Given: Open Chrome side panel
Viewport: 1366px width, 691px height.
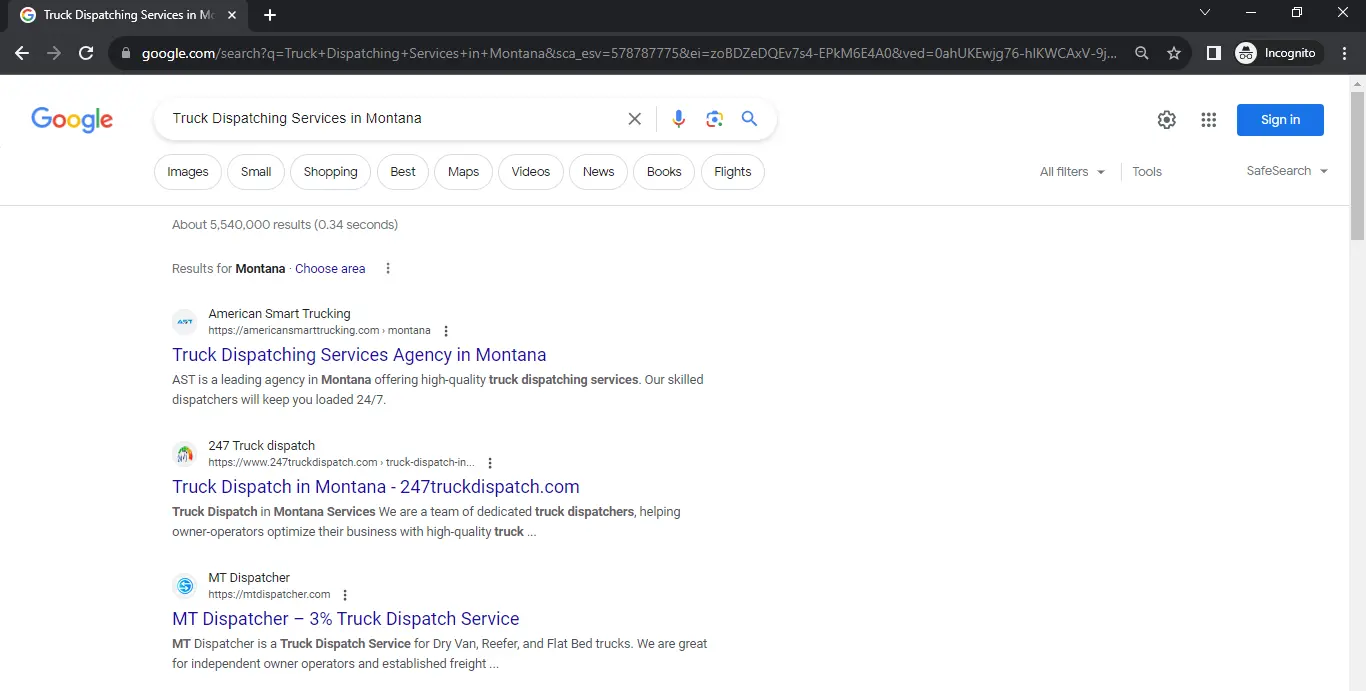Looking at the screenshot, I should click(1213, 53).
